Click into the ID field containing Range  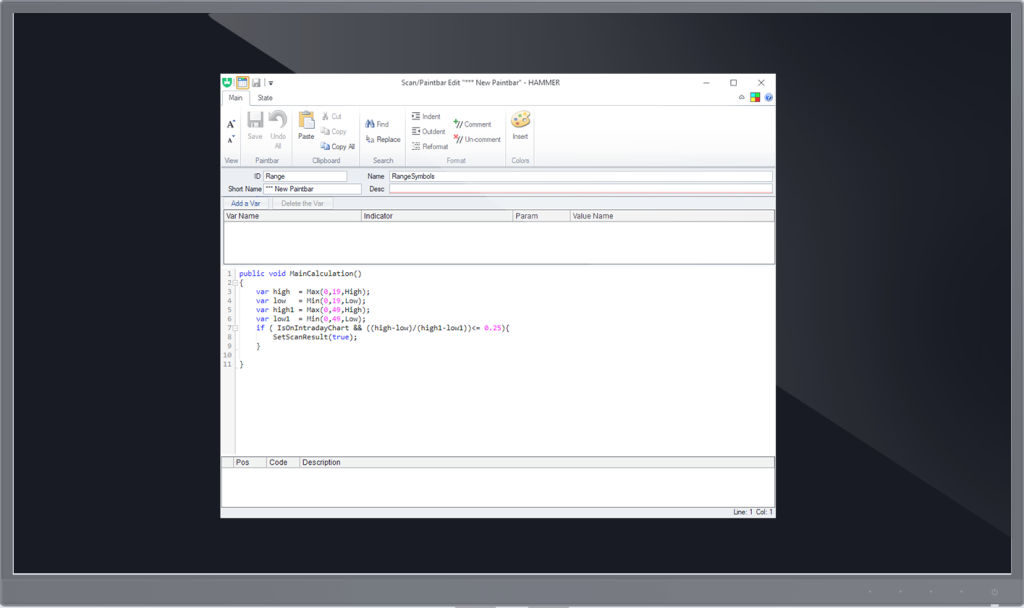click(x=305, y=176)
